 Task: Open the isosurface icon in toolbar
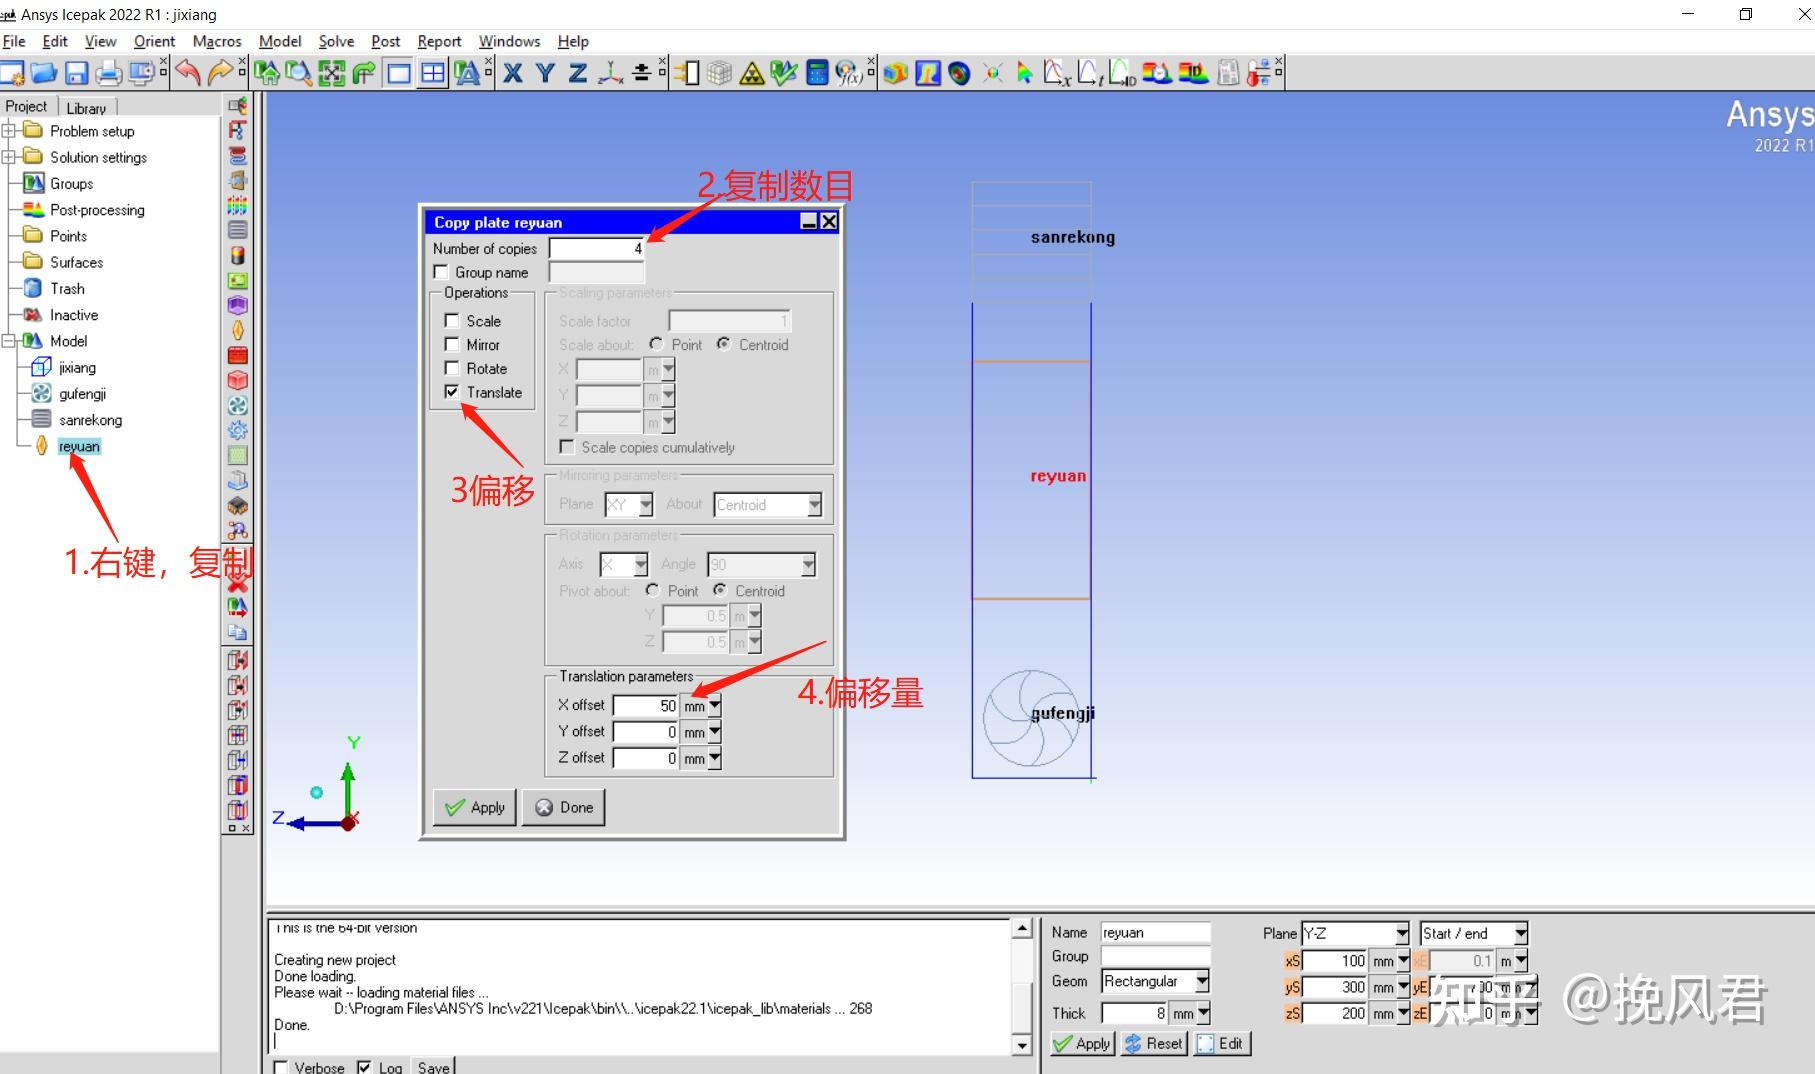(959, 72)
